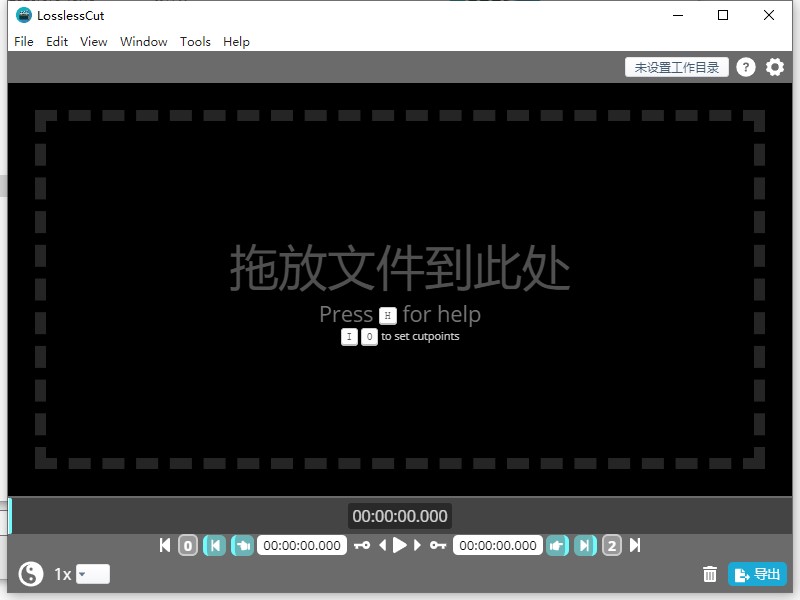Click the set cut start time icon

(238, 545)
